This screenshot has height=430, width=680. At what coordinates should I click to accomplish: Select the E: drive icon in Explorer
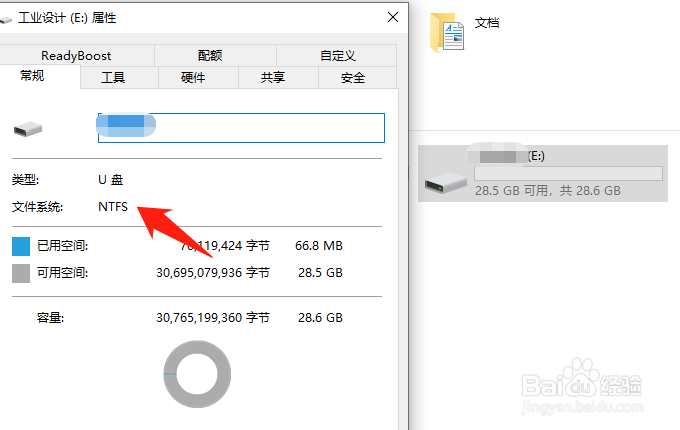445,182
